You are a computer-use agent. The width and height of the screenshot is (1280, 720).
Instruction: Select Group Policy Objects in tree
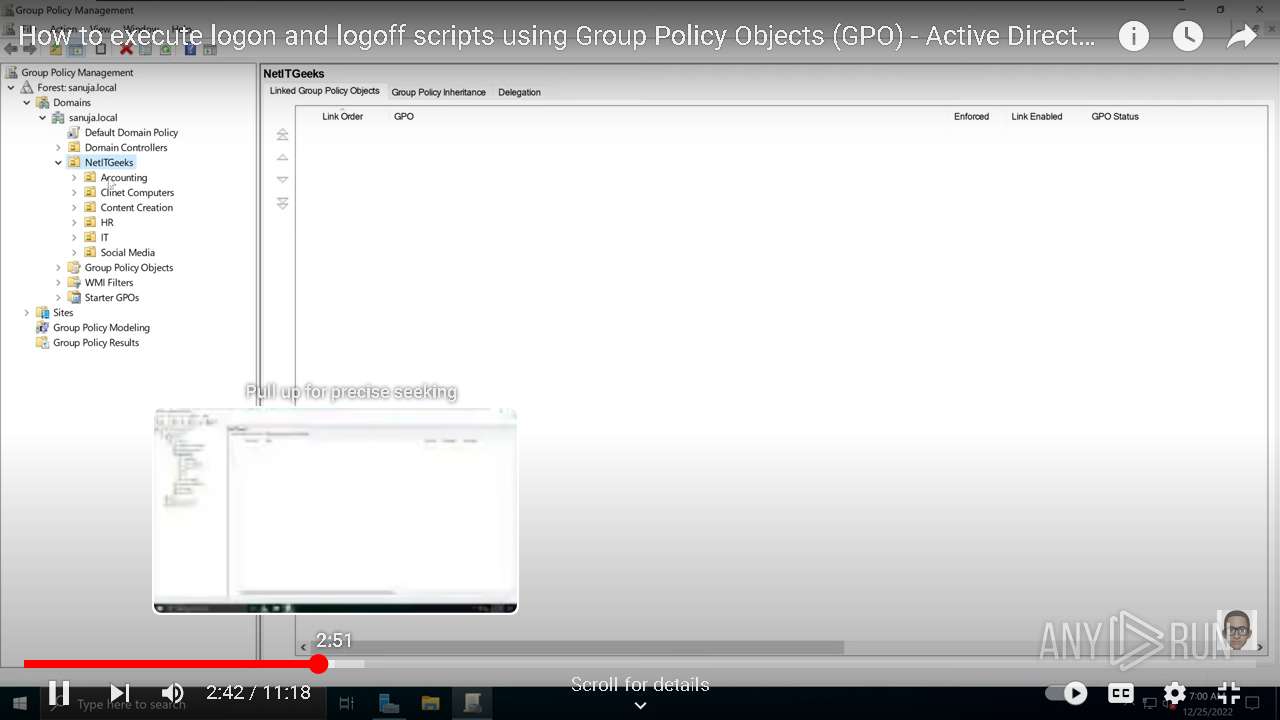pyautogui.click(x=129, y=268)
